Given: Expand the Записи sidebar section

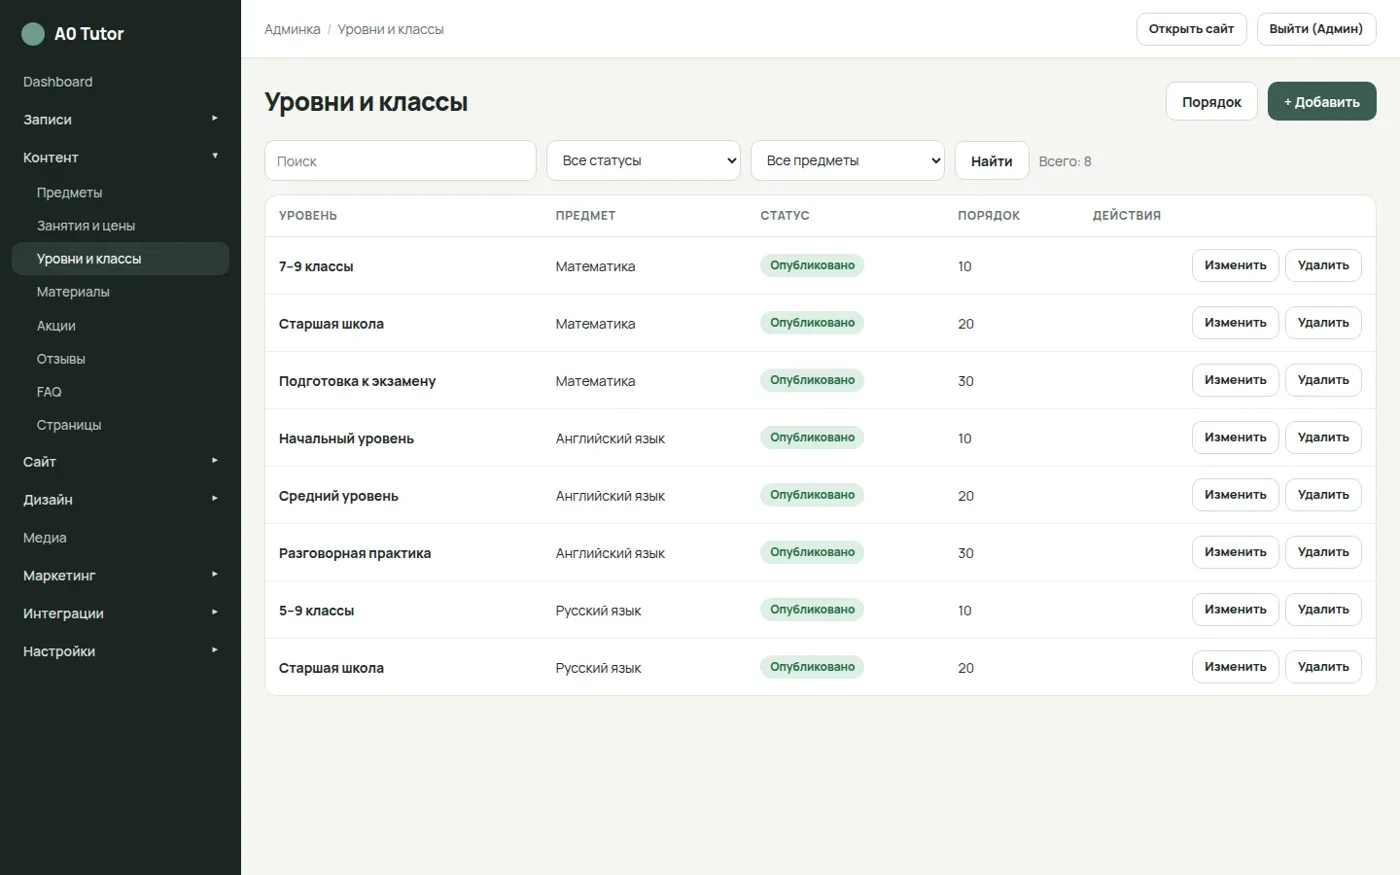Looking at the screenshot, I should click(x=120, y=119).
